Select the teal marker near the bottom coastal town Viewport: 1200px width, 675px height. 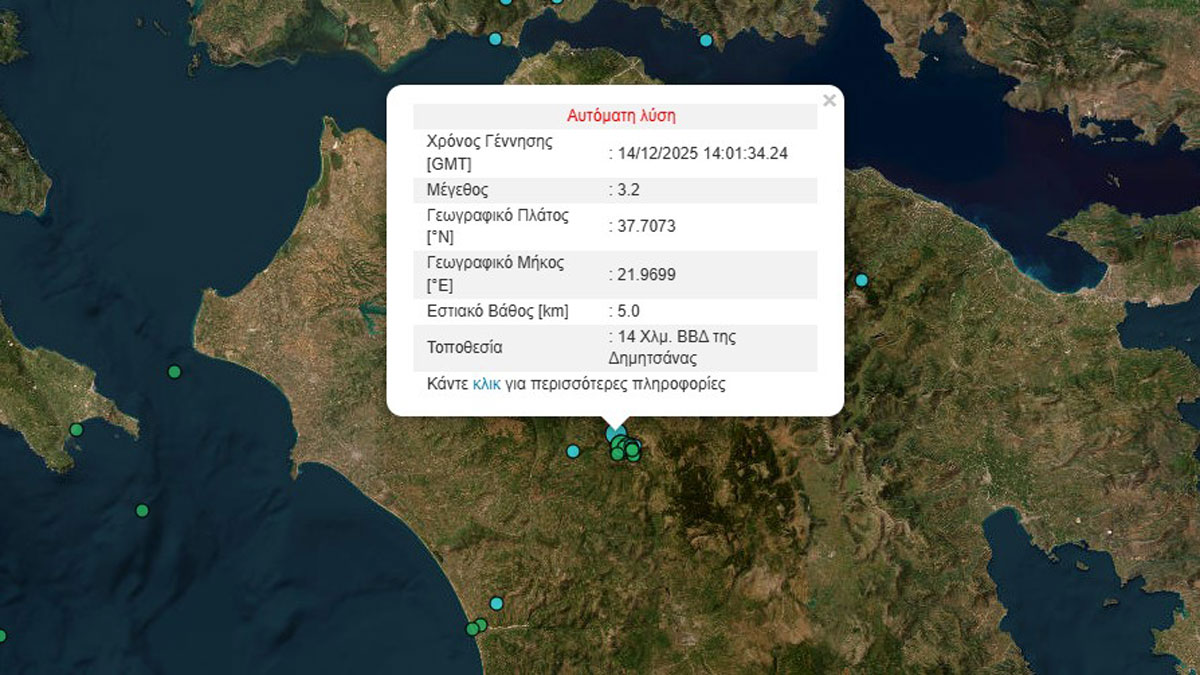click(x=497, y=604)
